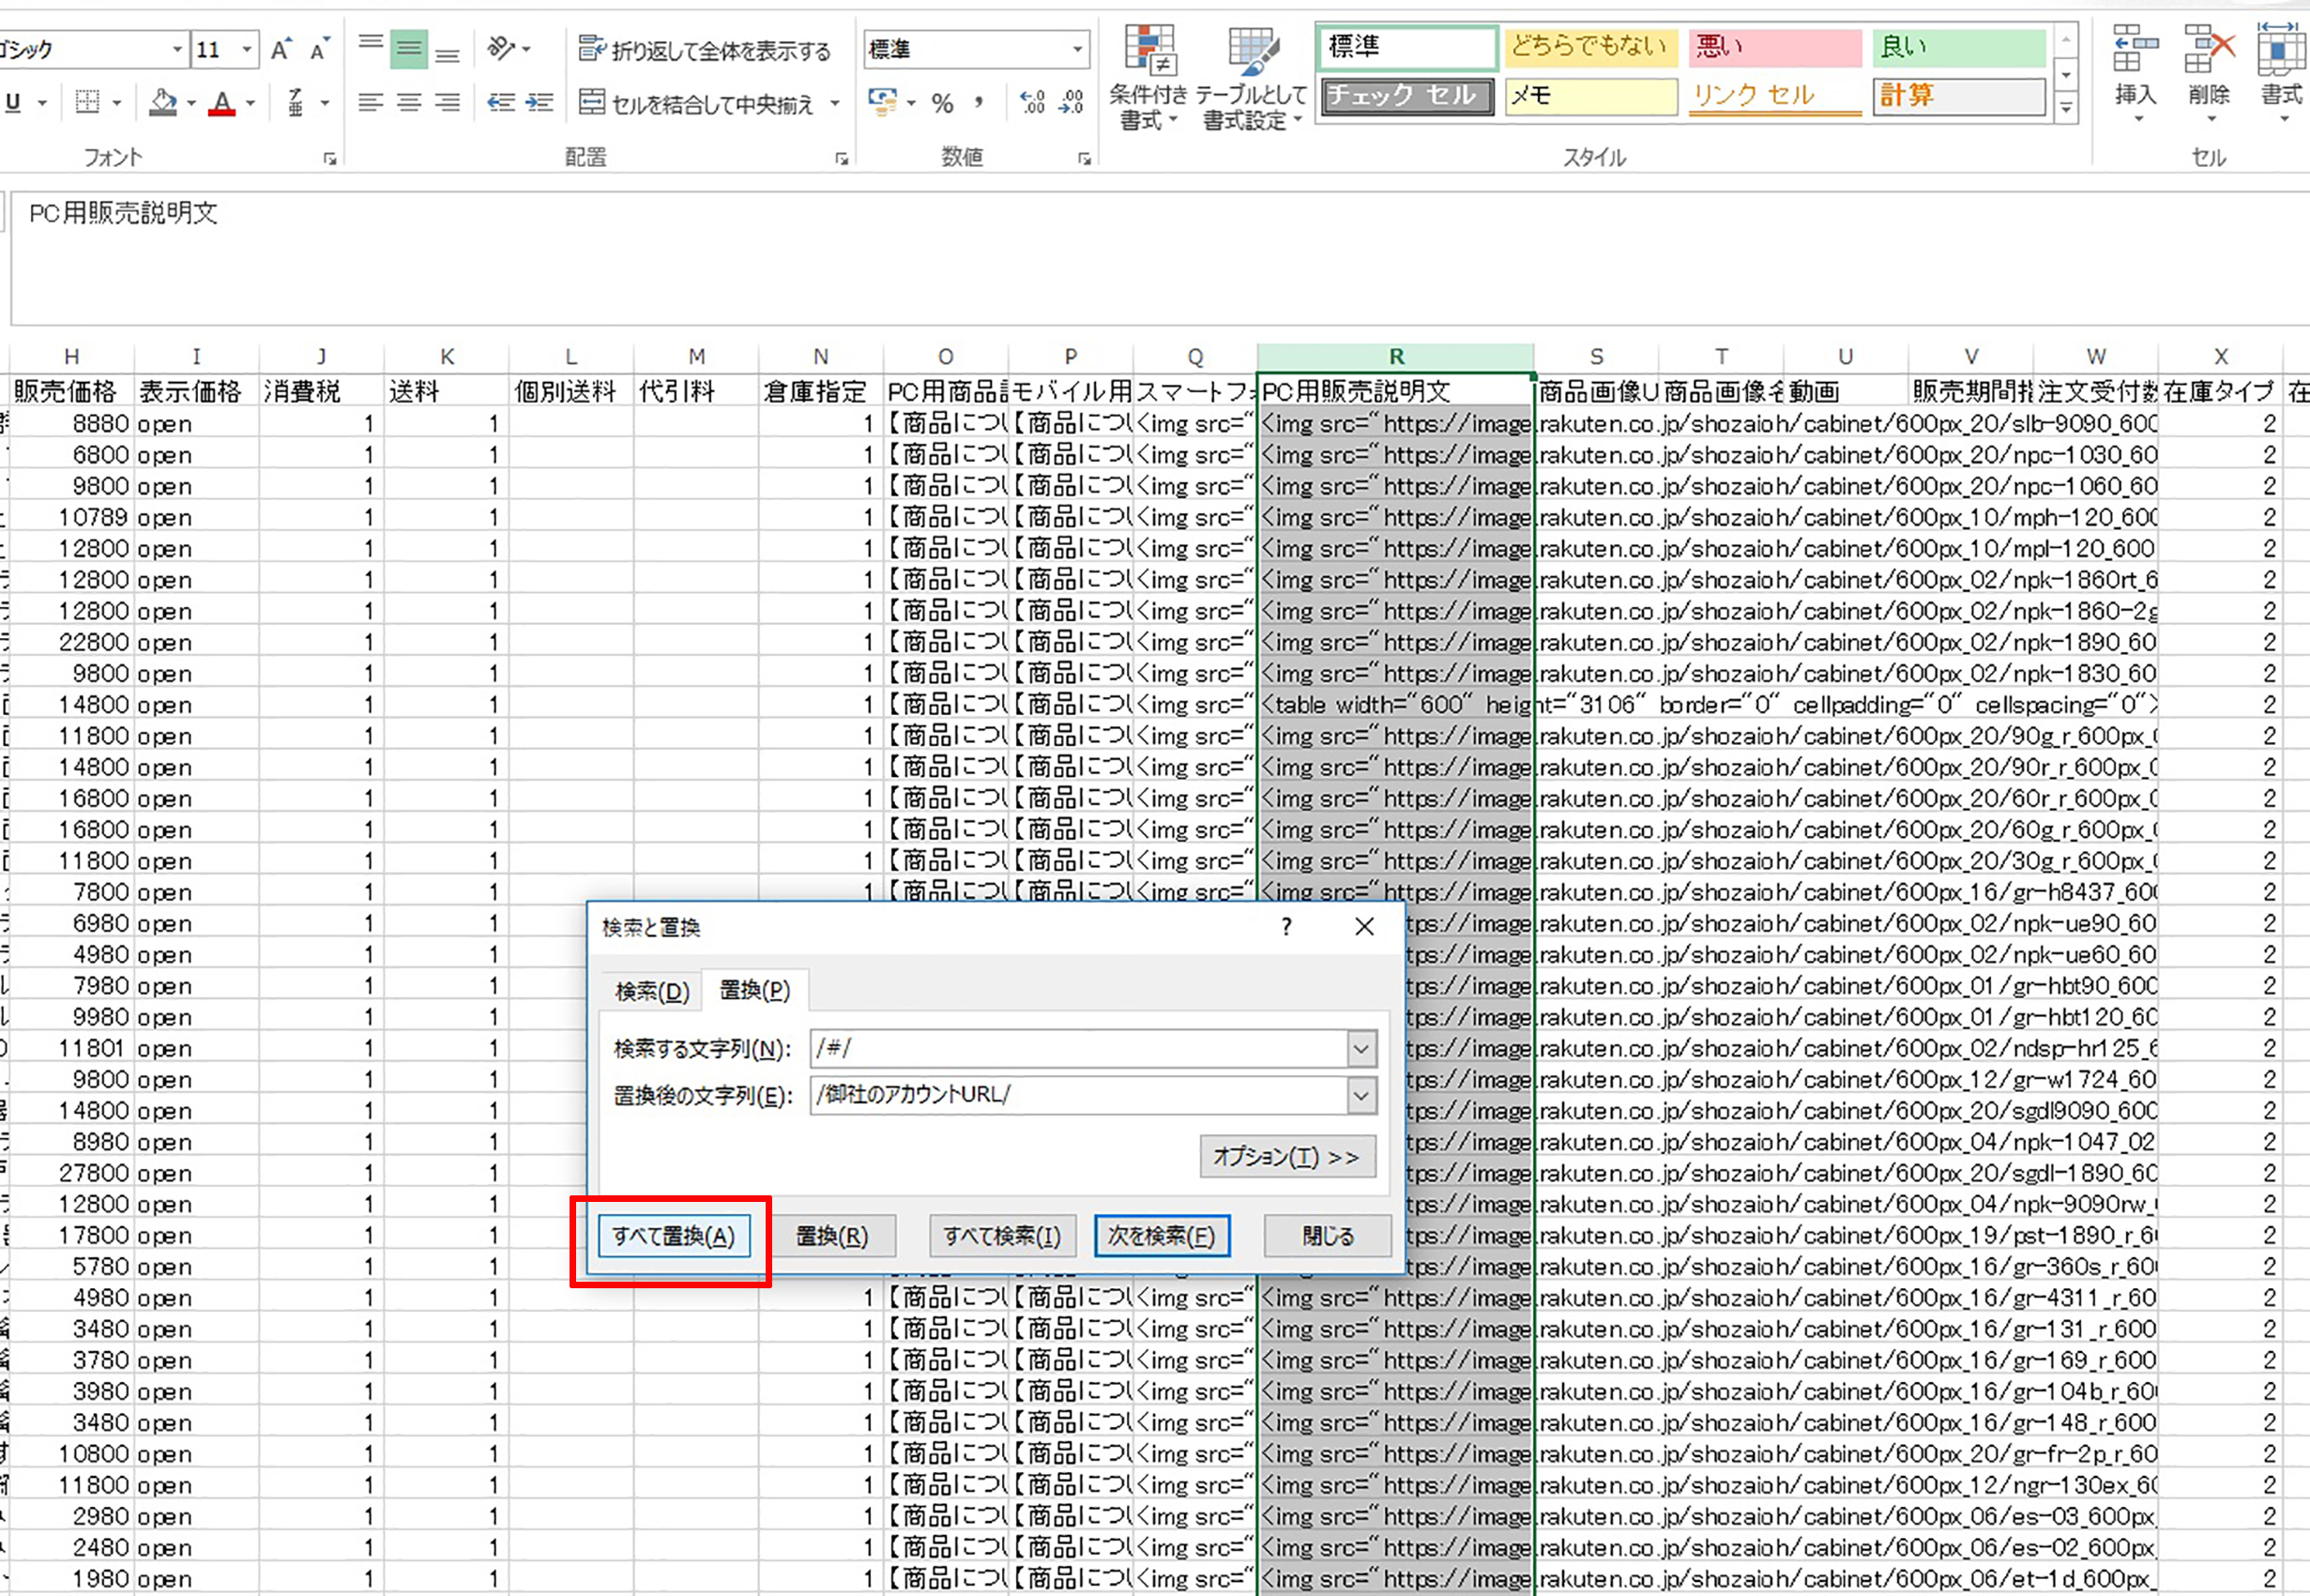Viewport: 2310px width, 1596px height.
Task: Apply comma style
Action: point(978,102)
